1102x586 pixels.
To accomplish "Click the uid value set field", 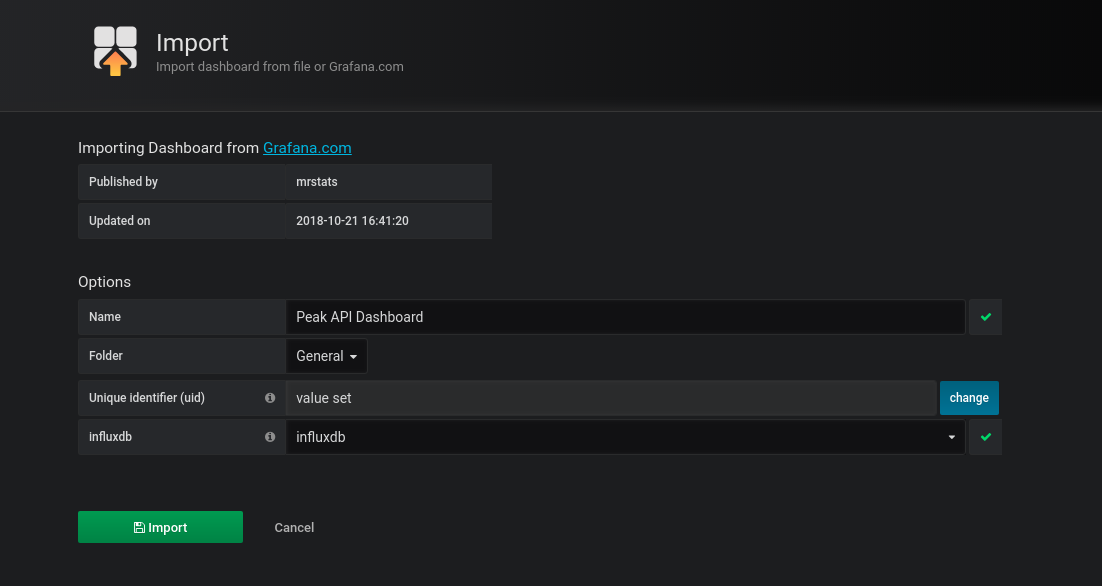I will 611,398.
